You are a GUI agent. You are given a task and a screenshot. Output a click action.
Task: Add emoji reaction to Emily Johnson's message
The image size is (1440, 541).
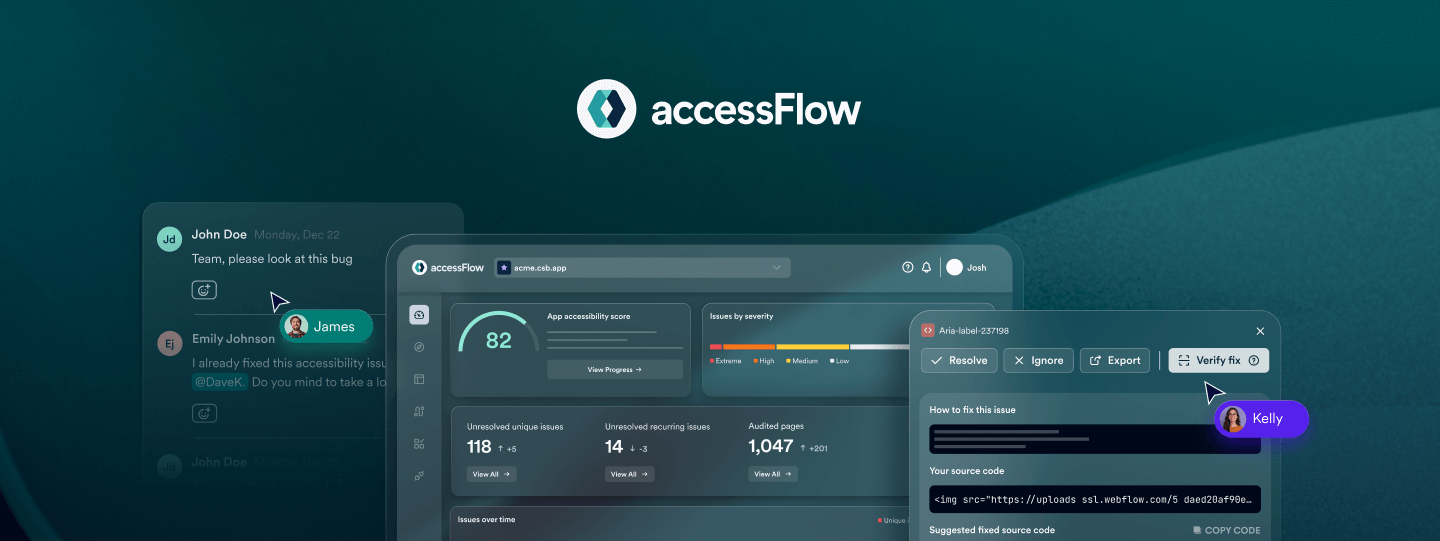pyautogui.click(x=204, y=413)
